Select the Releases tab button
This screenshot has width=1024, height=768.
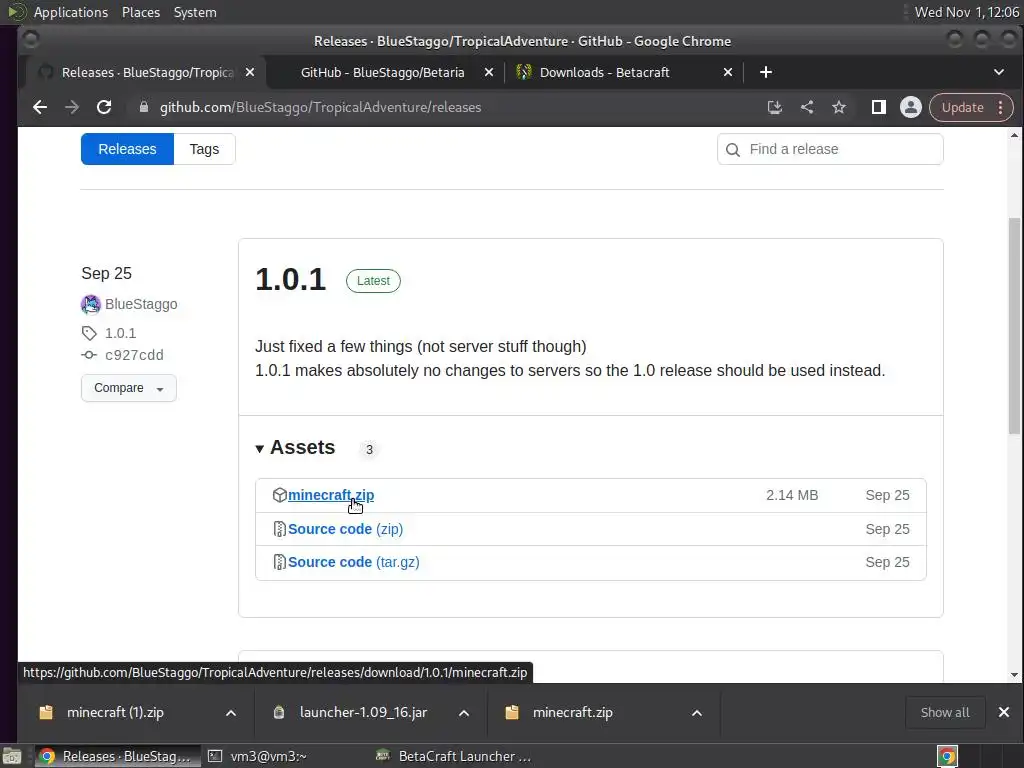coord(127,149)
